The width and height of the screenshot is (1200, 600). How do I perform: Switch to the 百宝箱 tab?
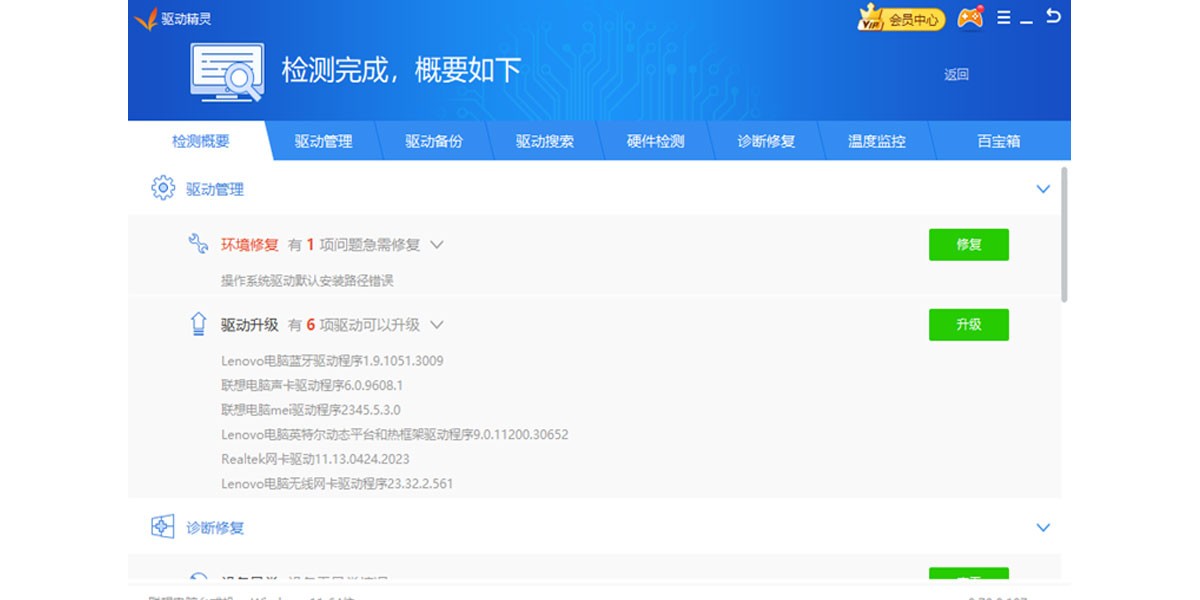(998, 141)
